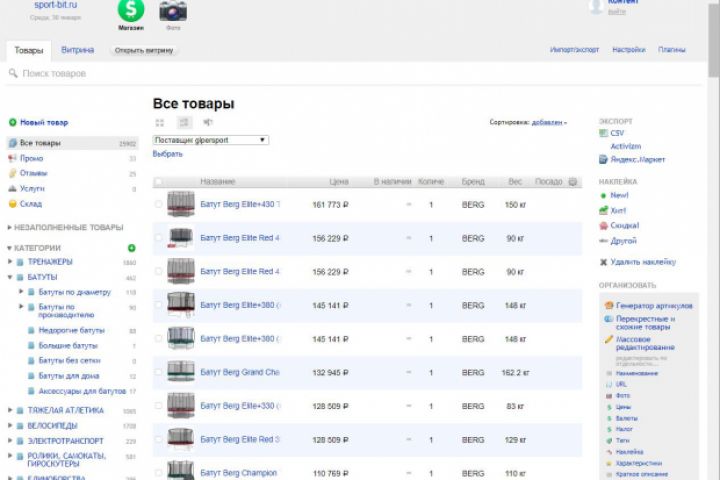Click the Открыть витрину button

coord(144,51)
